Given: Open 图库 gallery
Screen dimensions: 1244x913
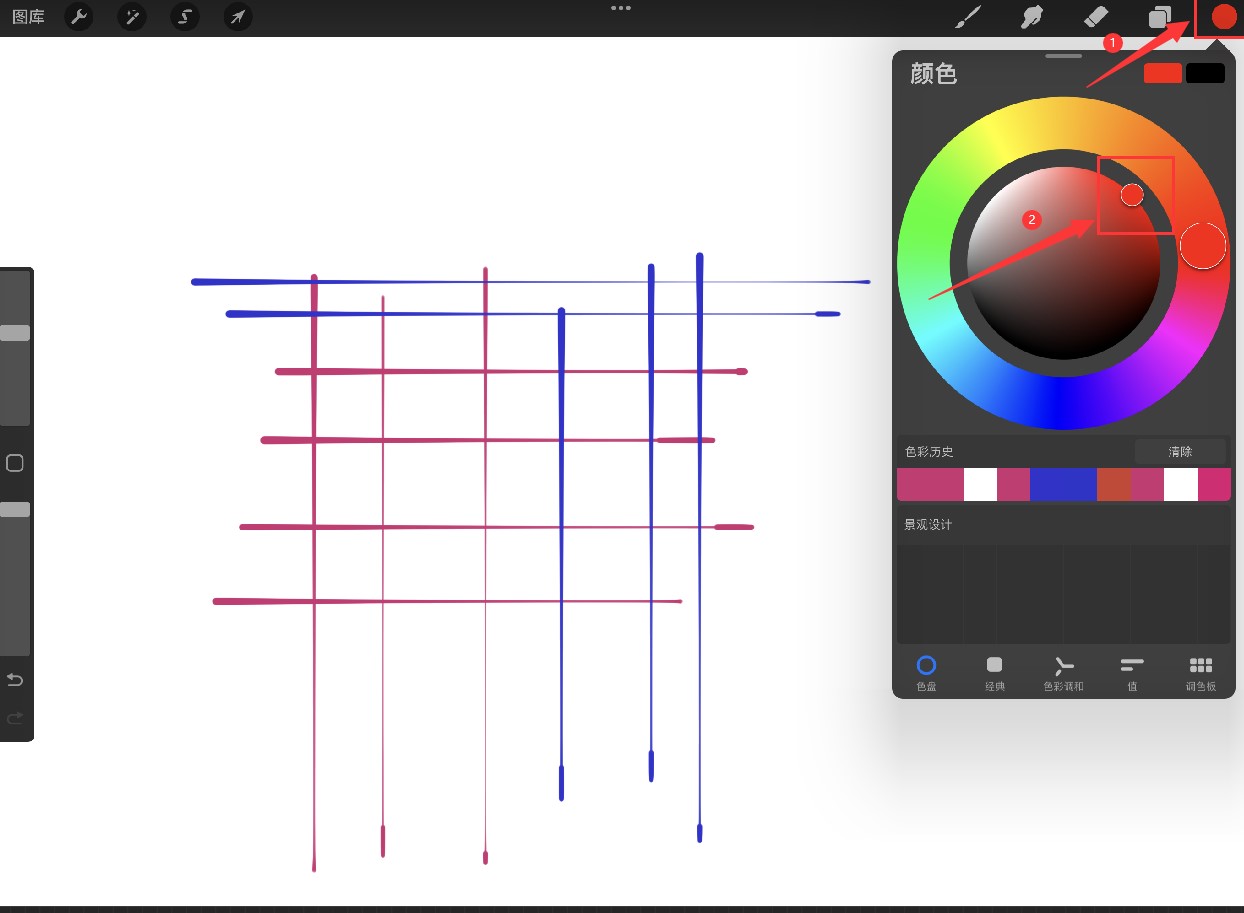Looking at the screenshot, I should (x=28, y=17).
